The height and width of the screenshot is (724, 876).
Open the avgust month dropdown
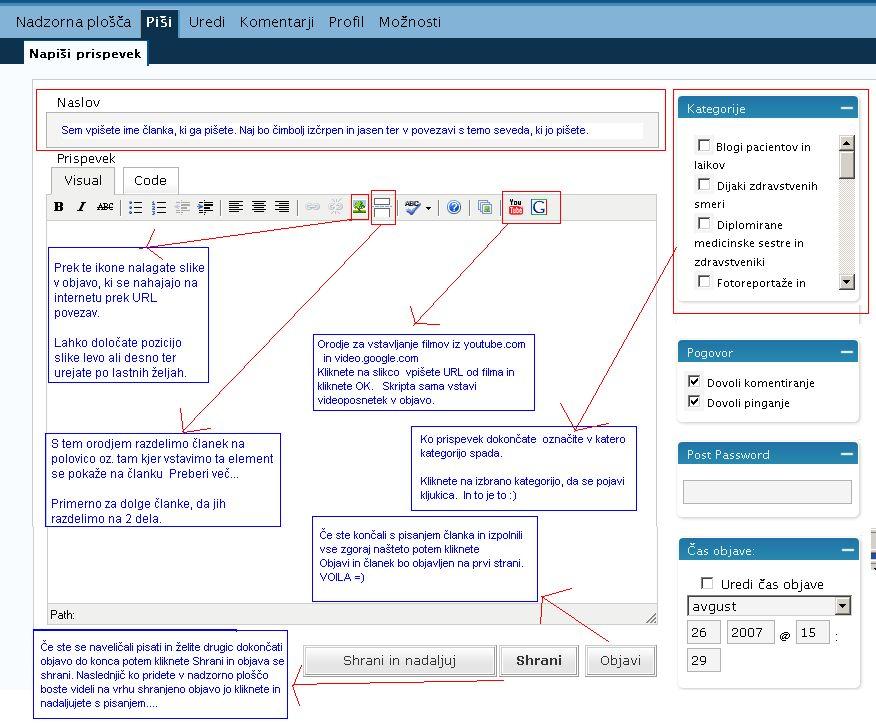(842, 606)
